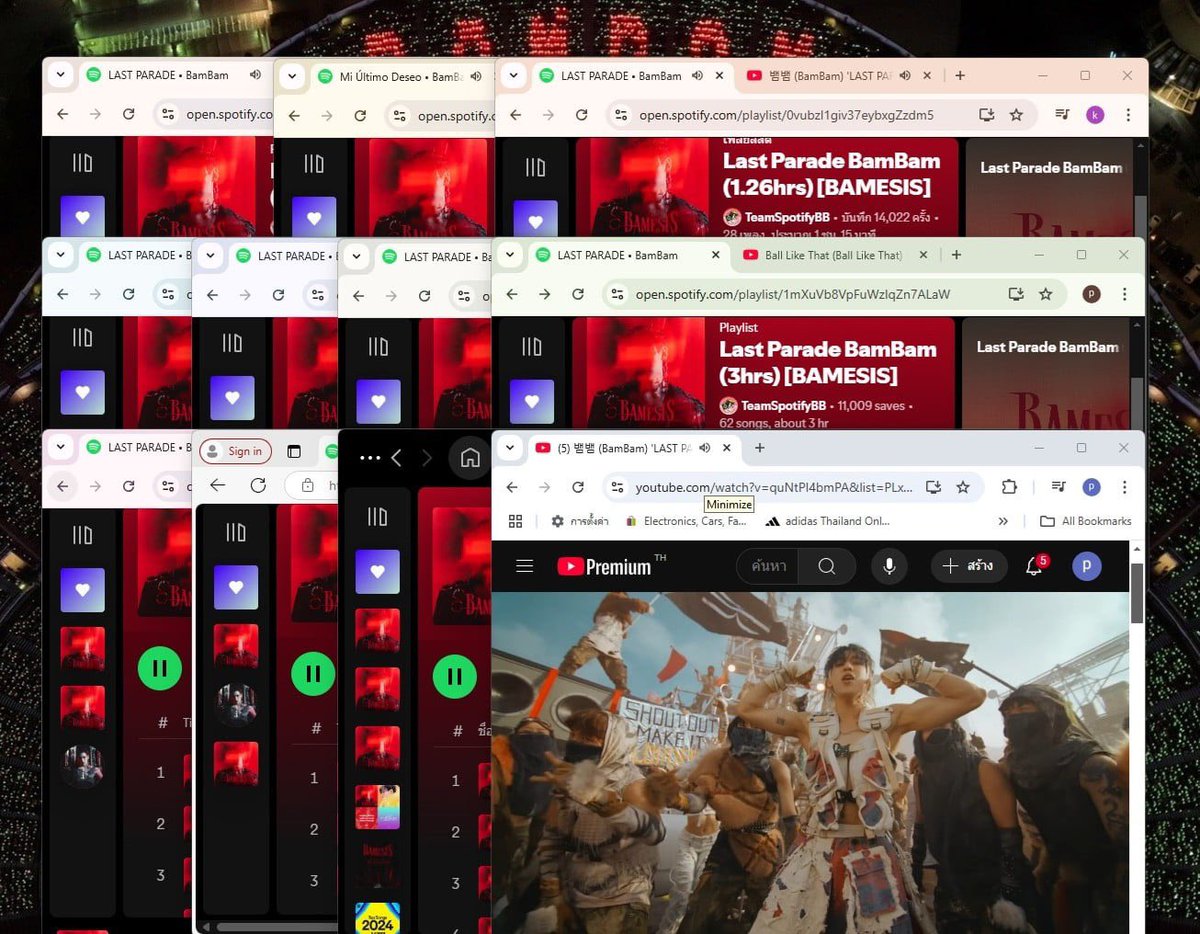
Task: Click the YouTube Premium logo
Action: (x=604, y=567)
